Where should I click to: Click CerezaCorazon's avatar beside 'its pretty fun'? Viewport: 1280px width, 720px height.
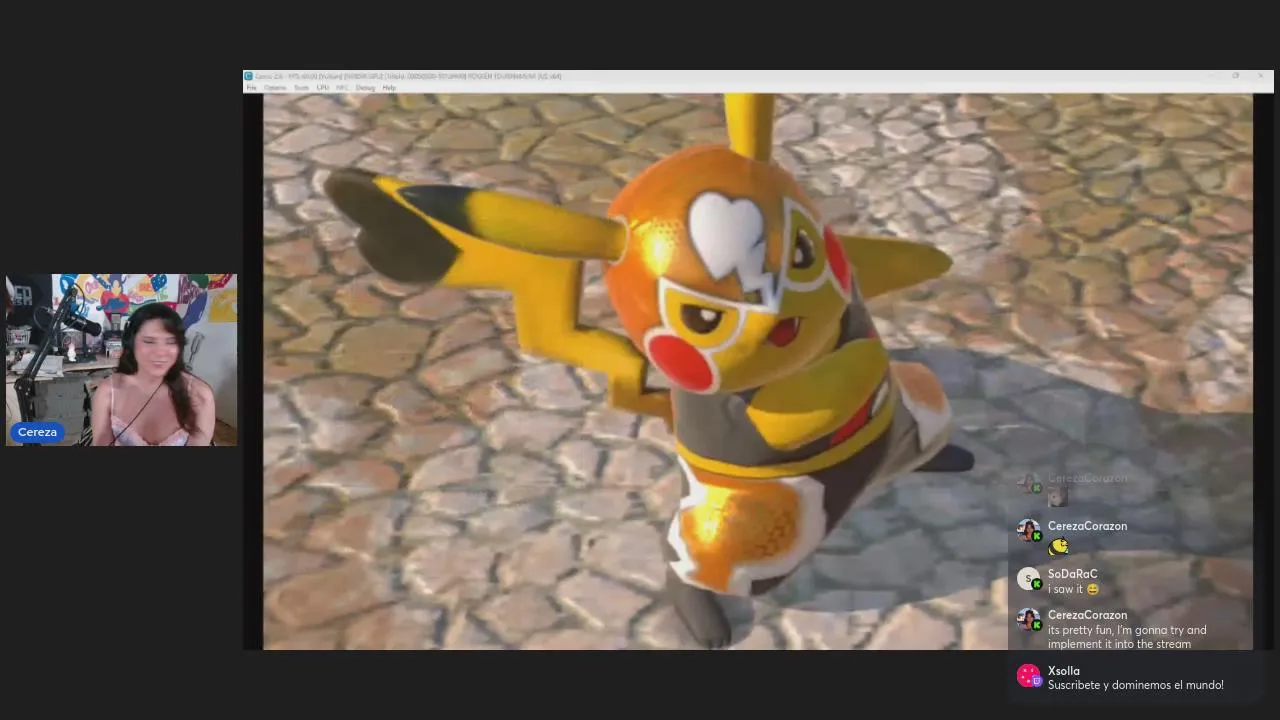point(1028,620)
